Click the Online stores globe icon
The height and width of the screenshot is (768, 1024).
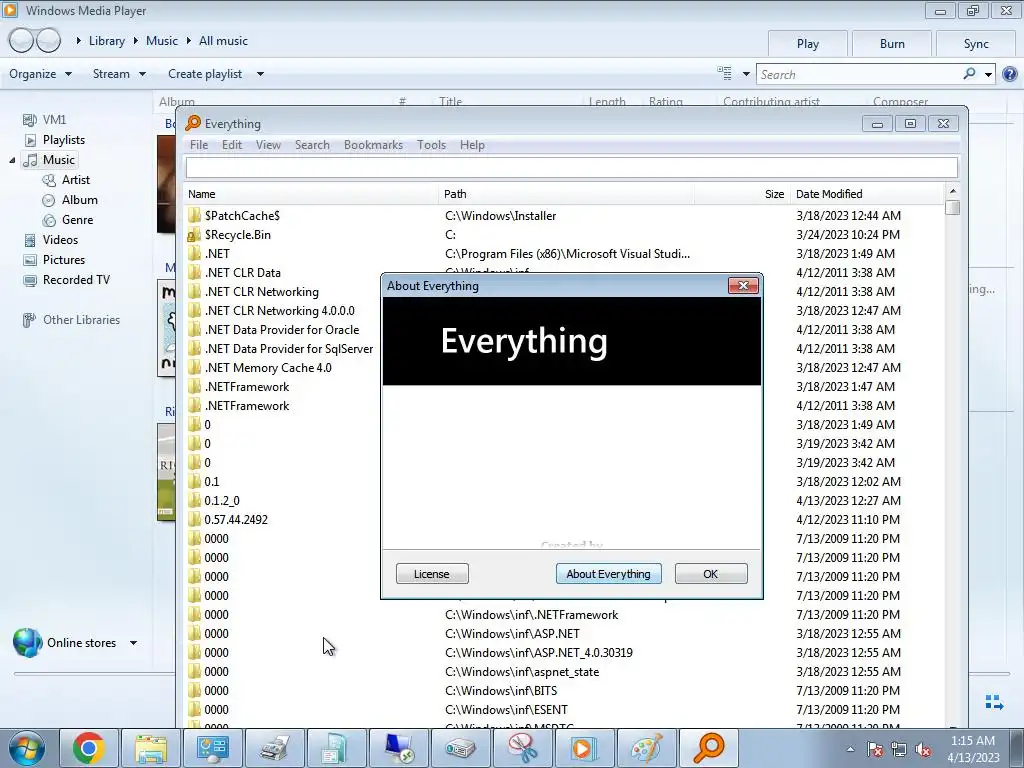point(27,643)
